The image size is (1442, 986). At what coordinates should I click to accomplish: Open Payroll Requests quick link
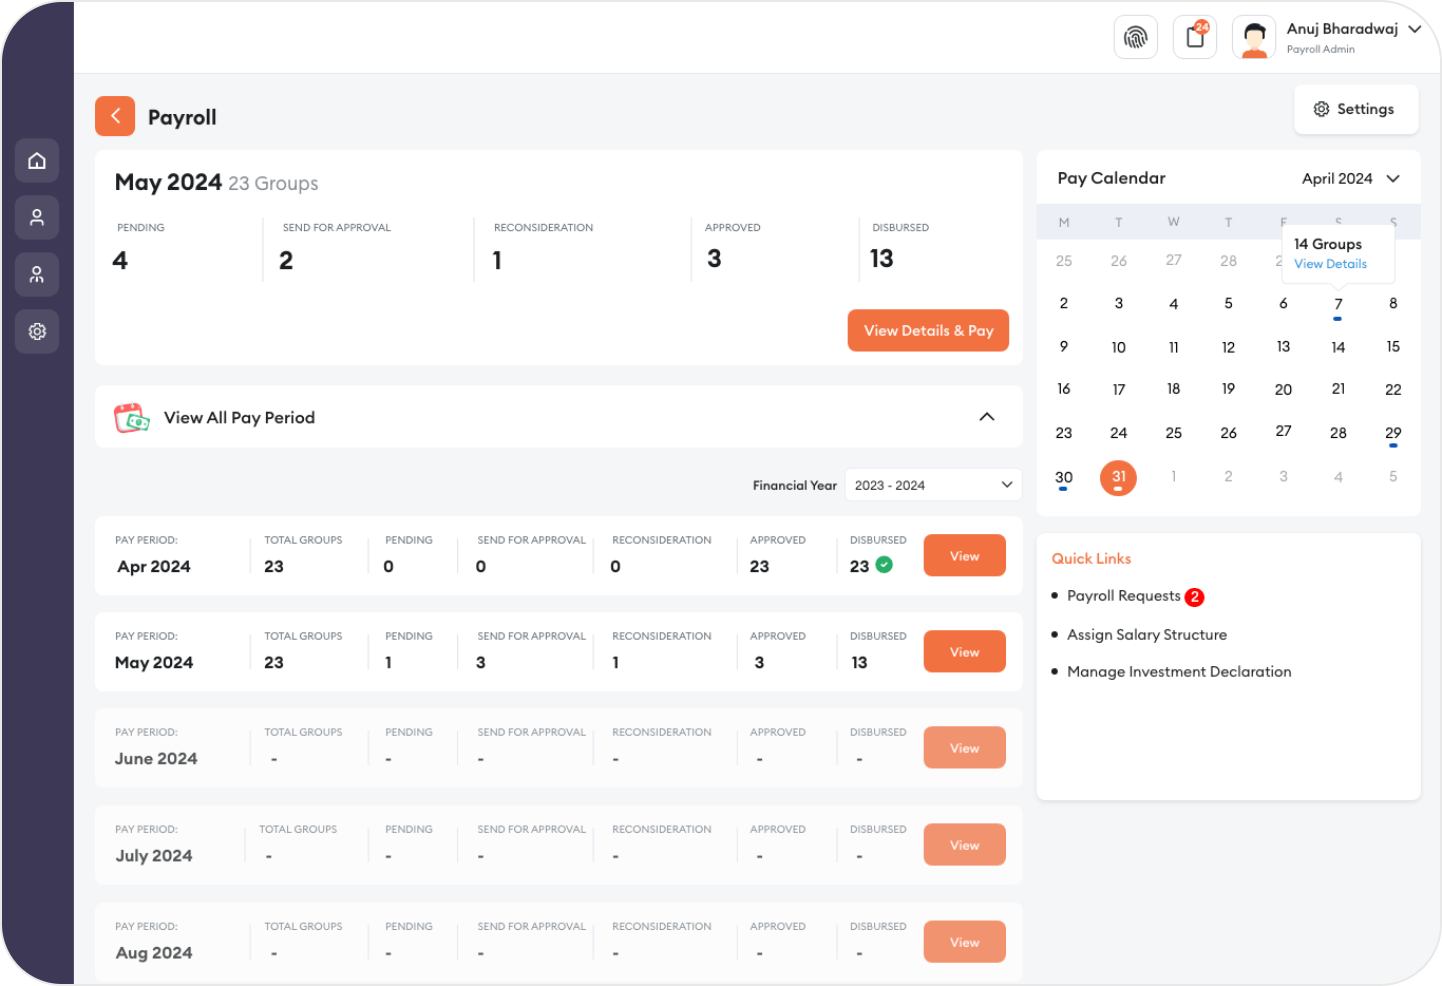1123,596
